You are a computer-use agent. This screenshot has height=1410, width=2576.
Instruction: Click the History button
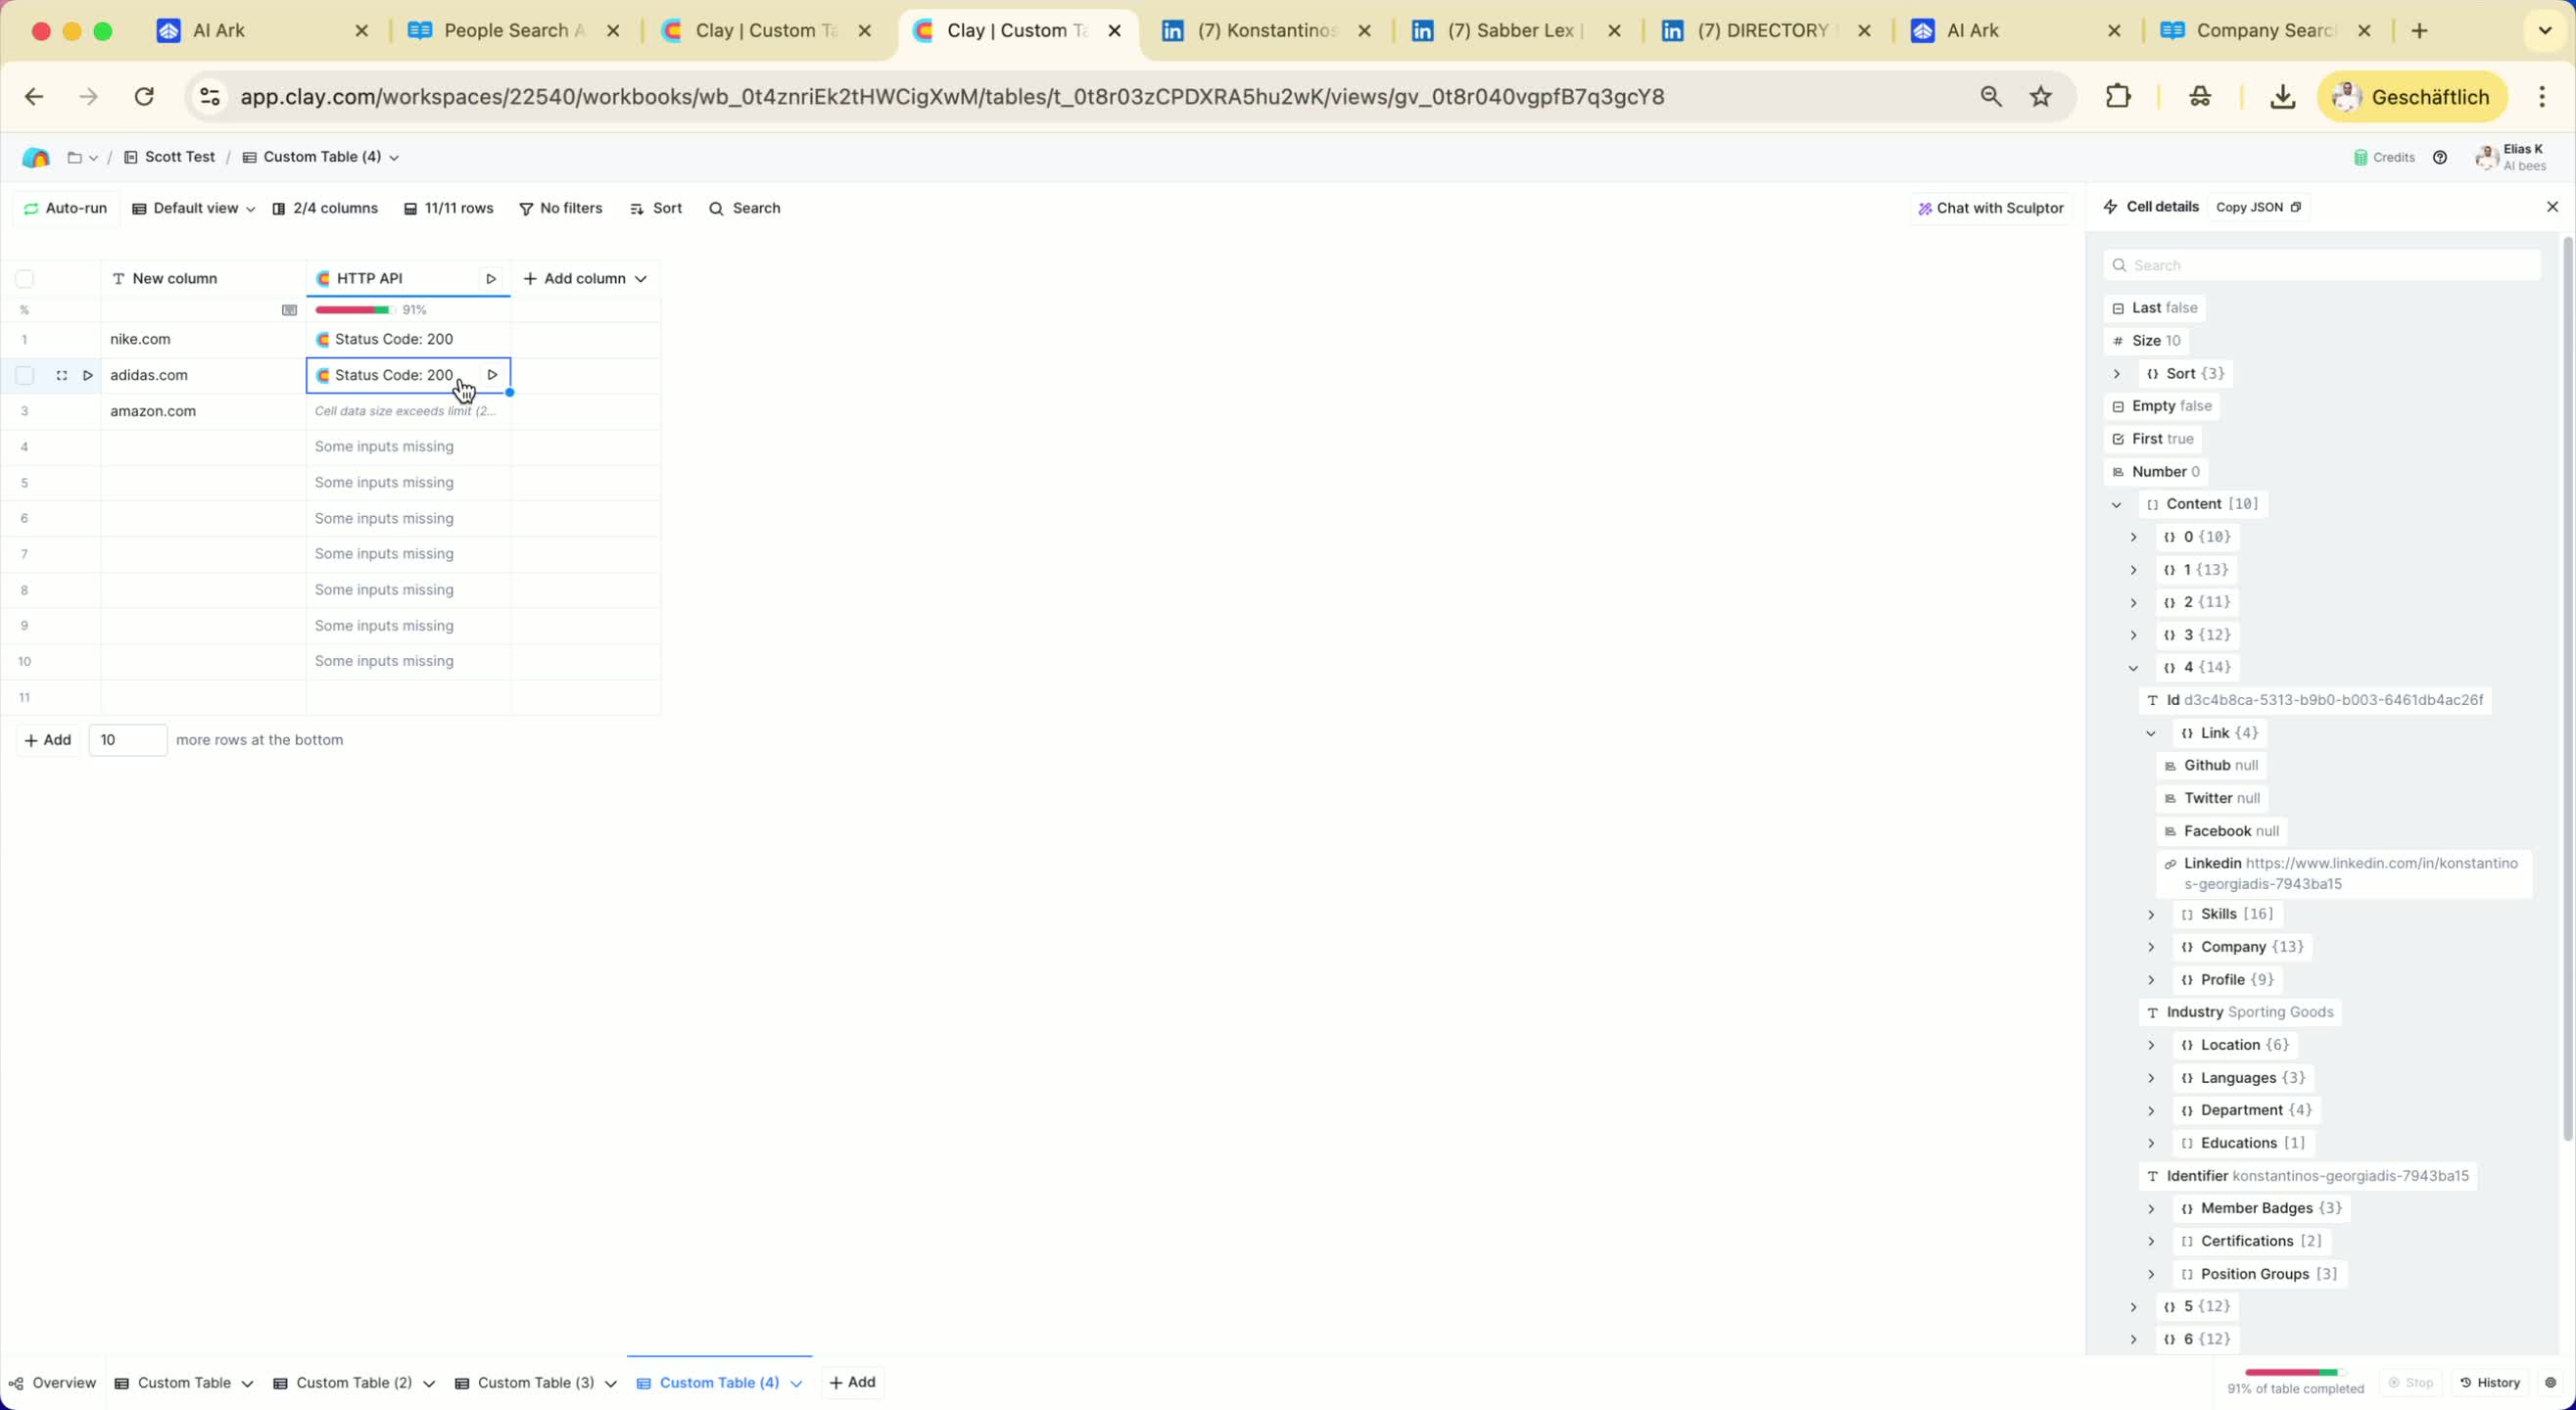[2491, 1382]
